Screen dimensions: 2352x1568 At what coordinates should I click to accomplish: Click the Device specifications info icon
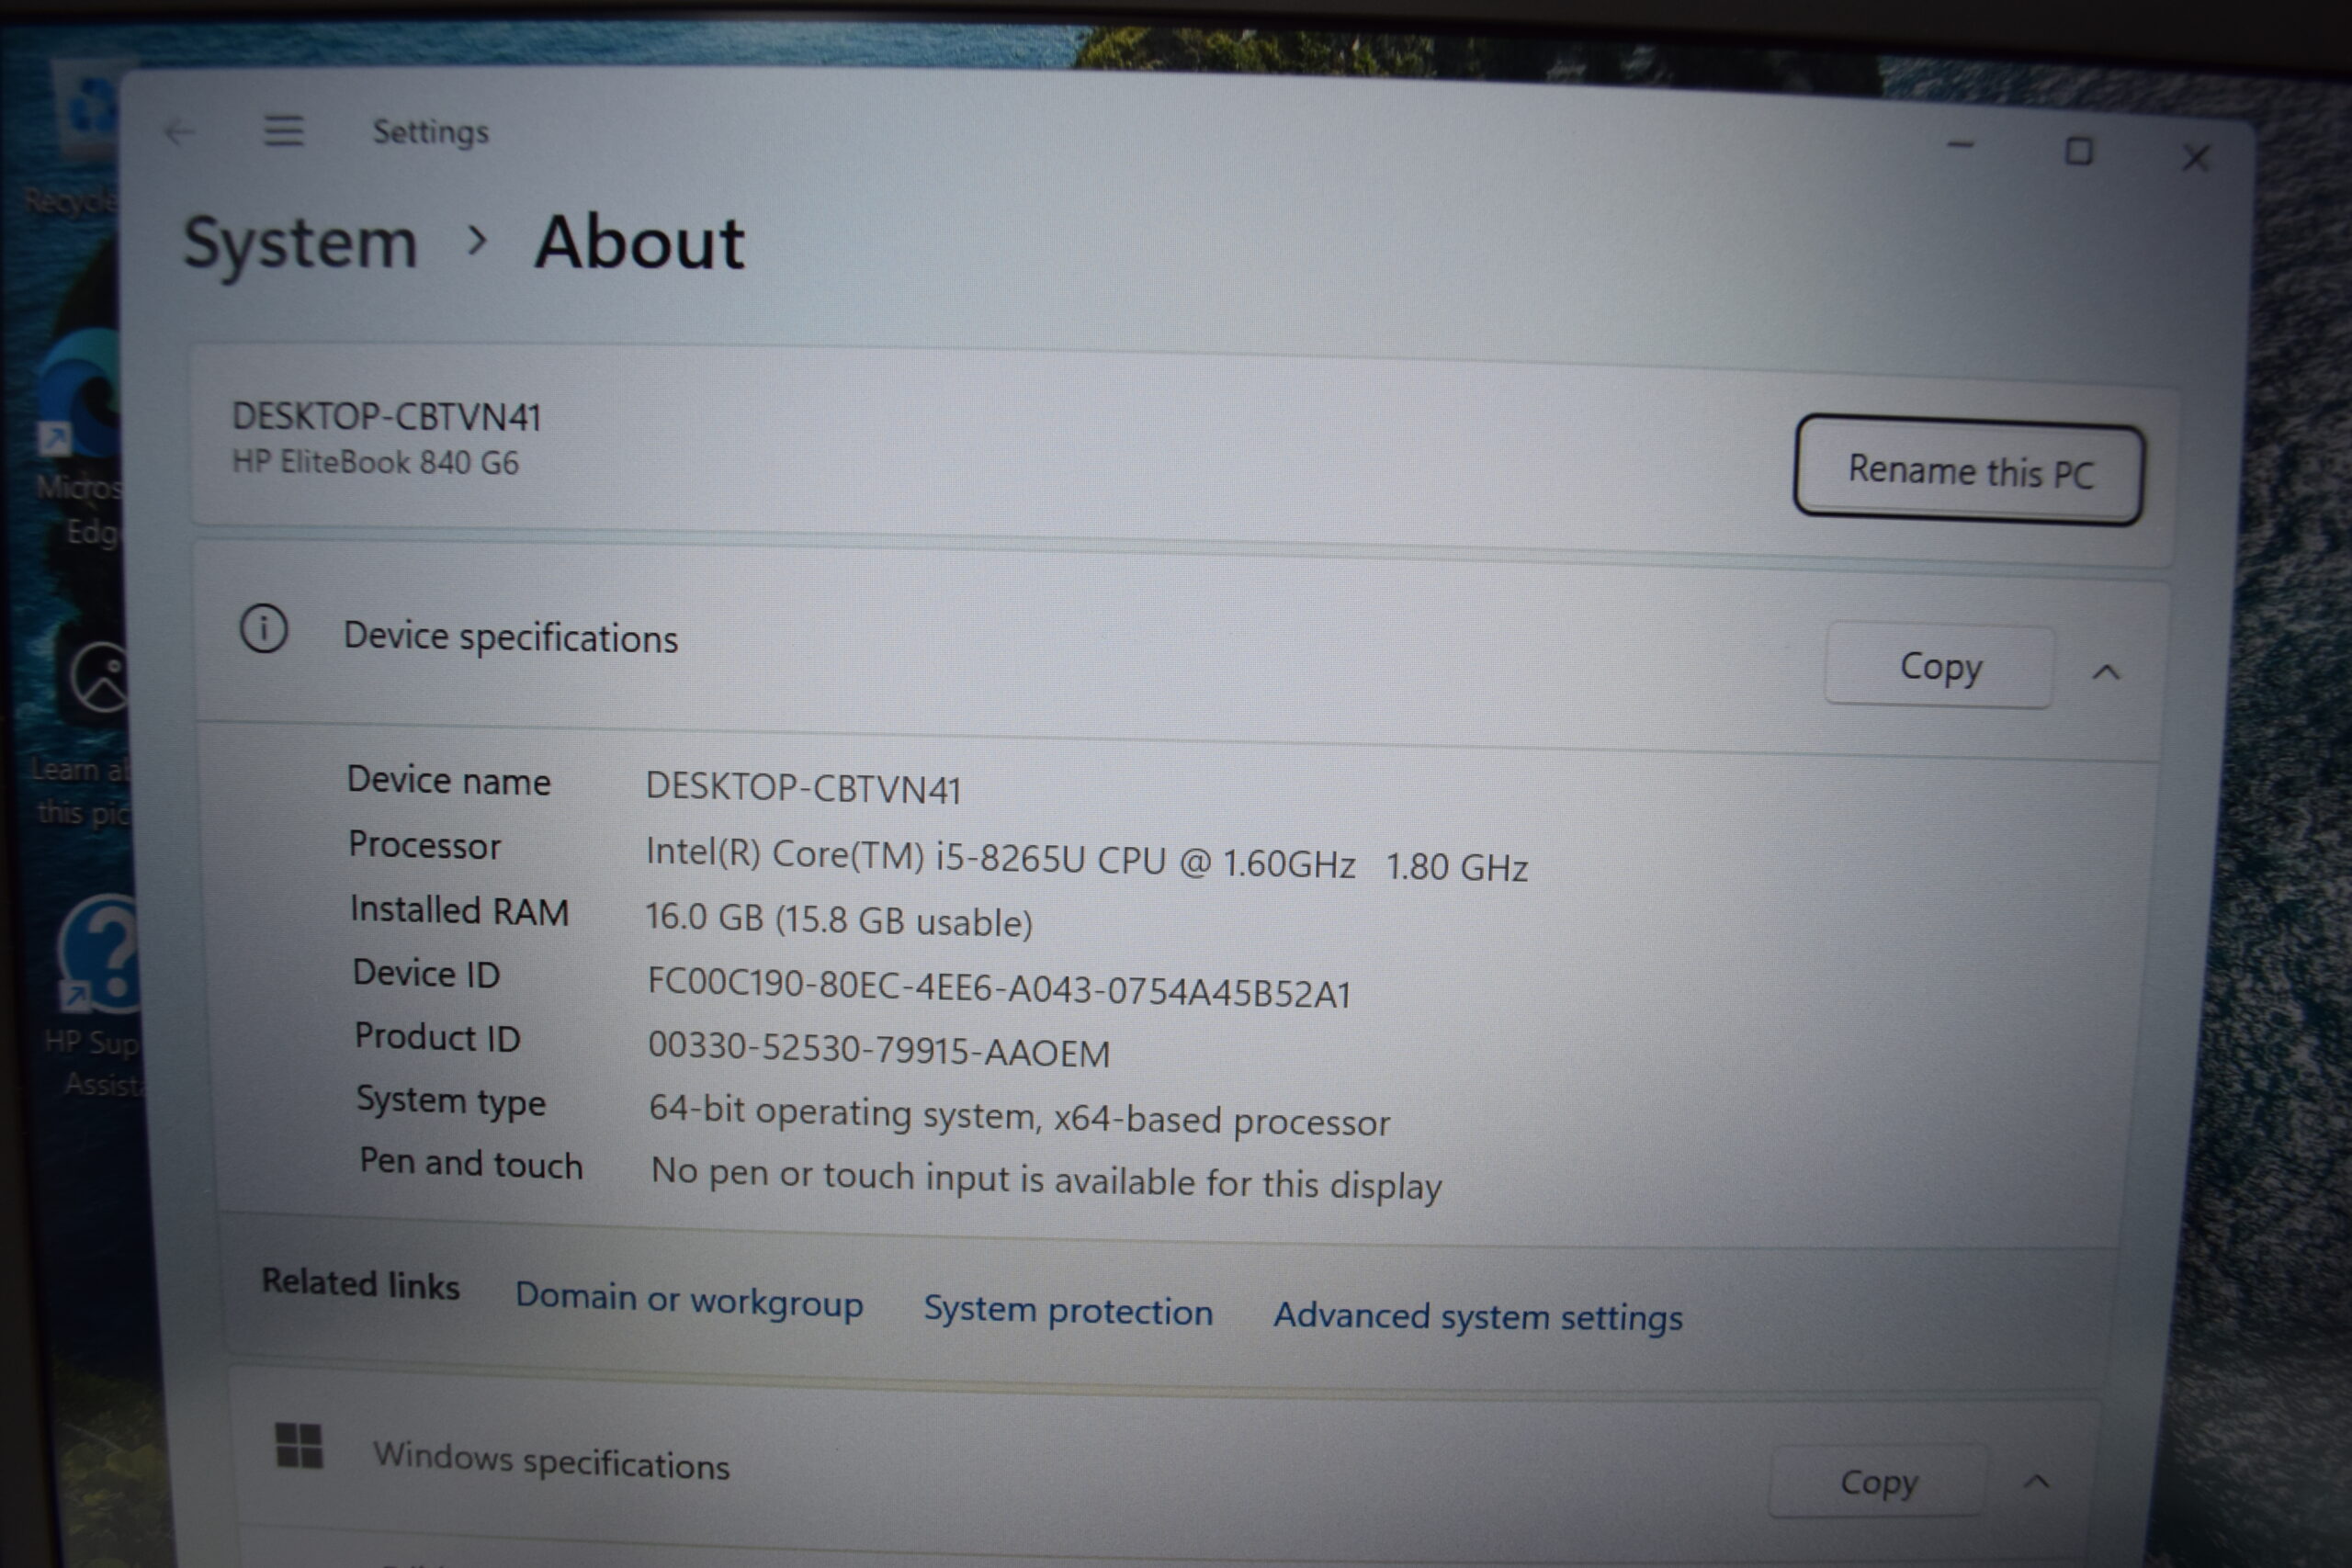point(264,629)
